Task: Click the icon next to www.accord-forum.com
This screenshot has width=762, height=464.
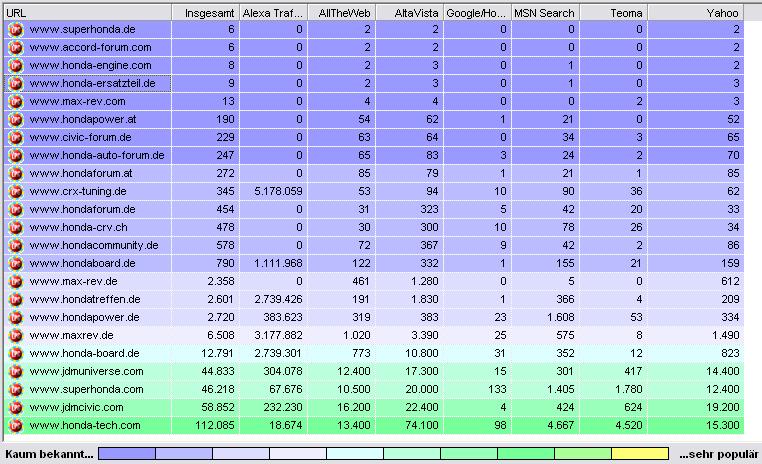Action: coord(15,47)
